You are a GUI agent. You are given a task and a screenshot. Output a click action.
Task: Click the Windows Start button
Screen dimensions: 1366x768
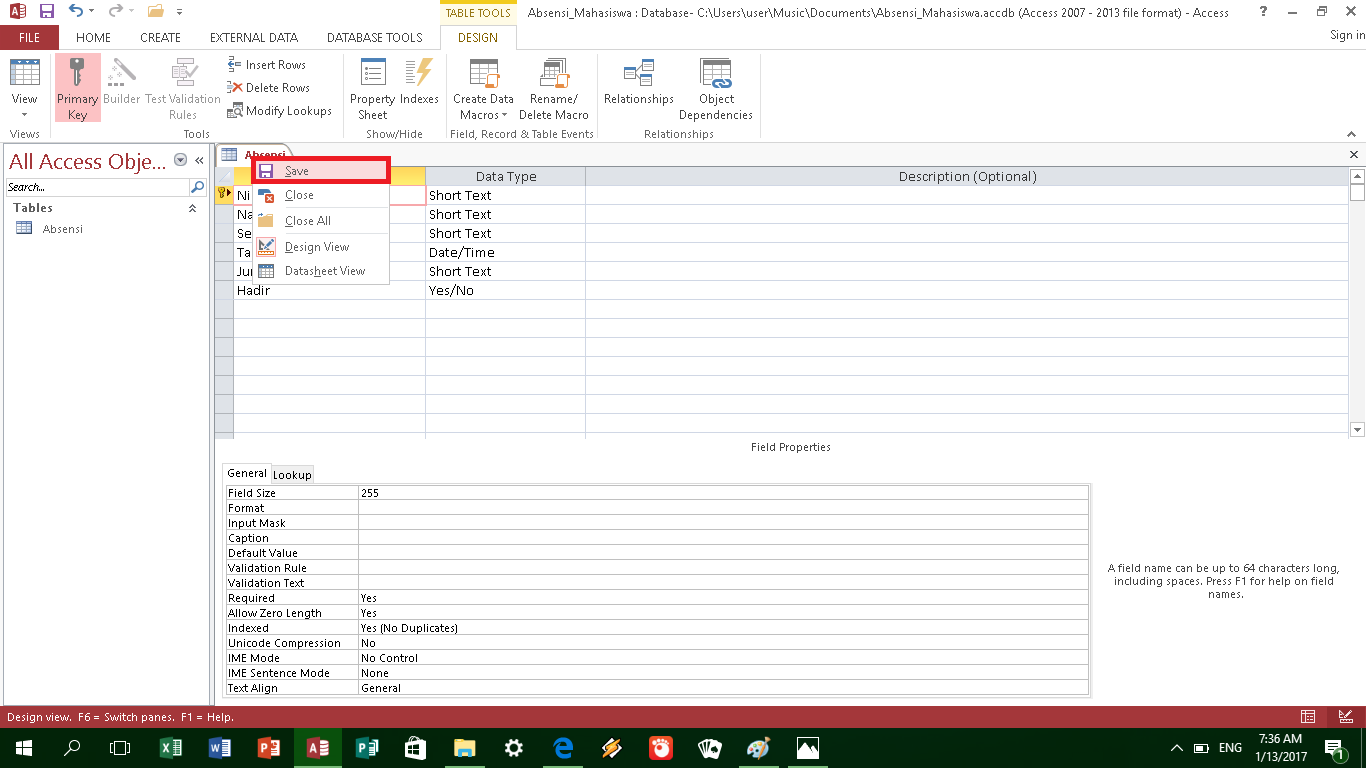pos(24,747)
